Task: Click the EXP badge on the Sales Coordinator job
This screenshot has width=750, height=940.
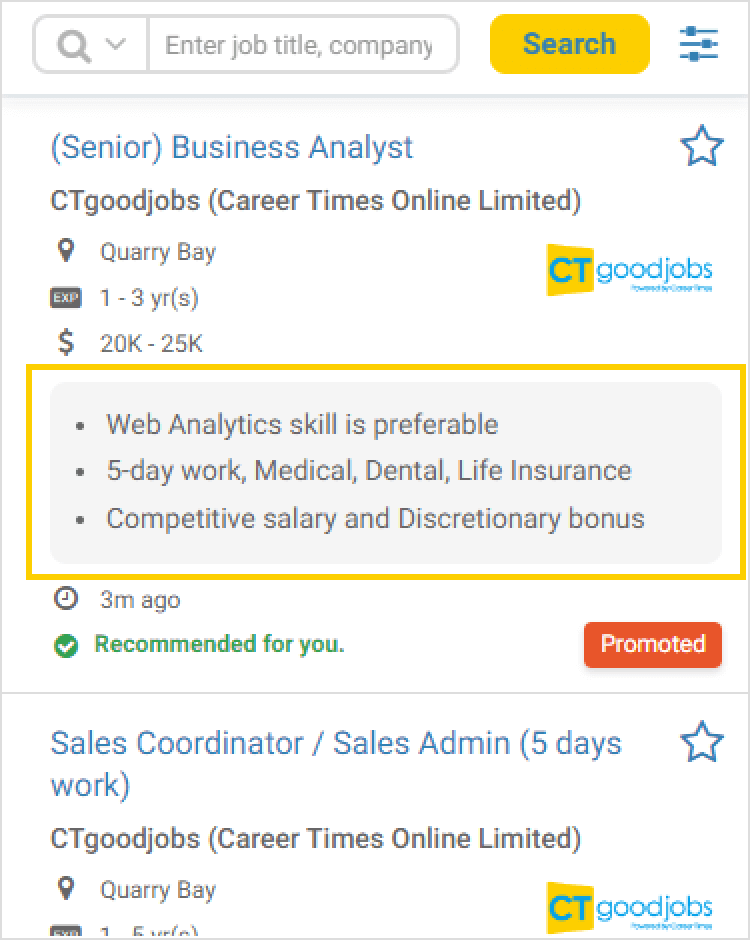Action: (65, 932)
